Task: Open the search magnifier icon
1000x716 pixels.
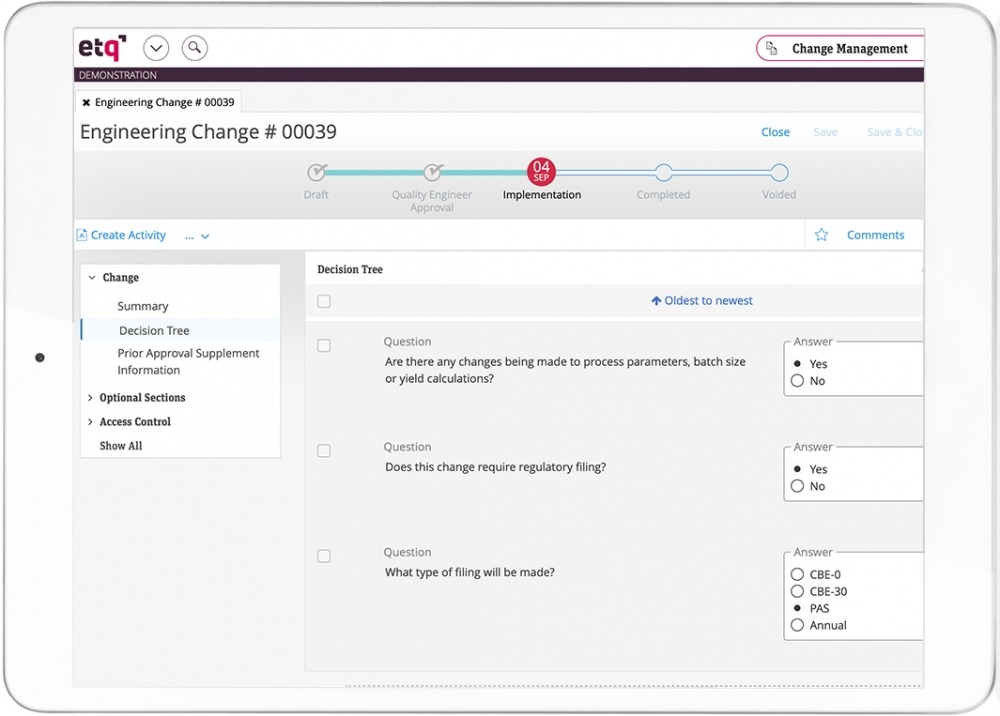Action: 194,47
